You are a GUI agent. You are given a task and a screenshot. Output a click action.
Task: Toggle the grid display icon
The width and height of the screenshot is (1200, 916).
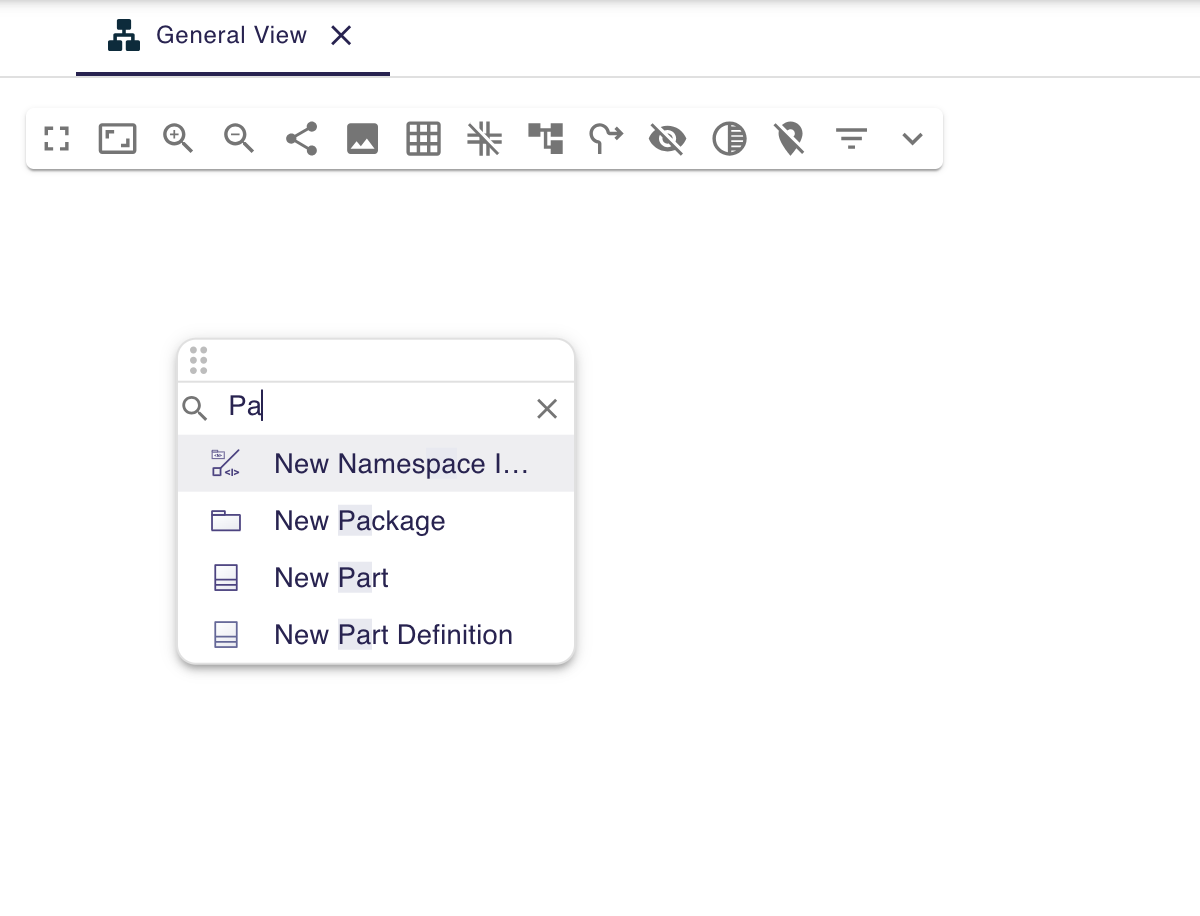(423, 139)
